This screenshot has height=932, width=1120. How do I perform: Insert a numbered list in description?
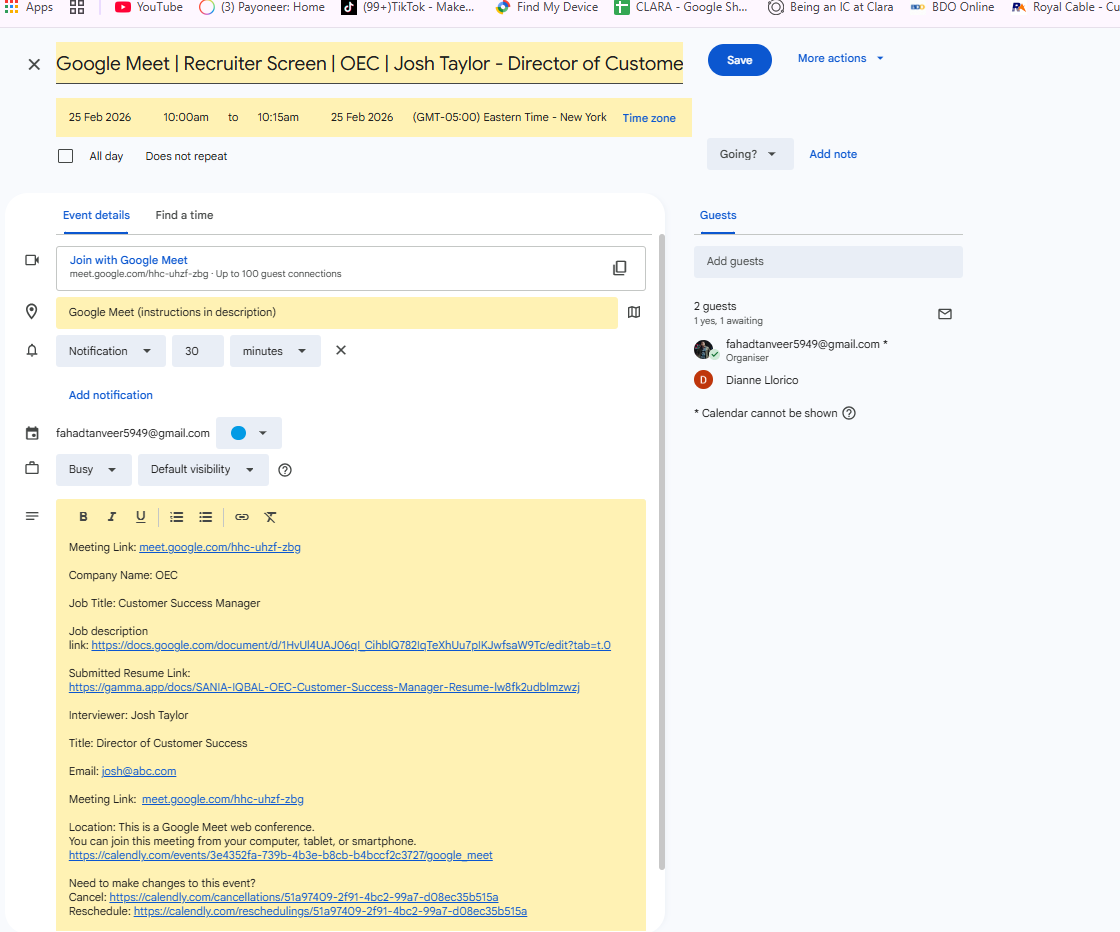click(176, 517)
